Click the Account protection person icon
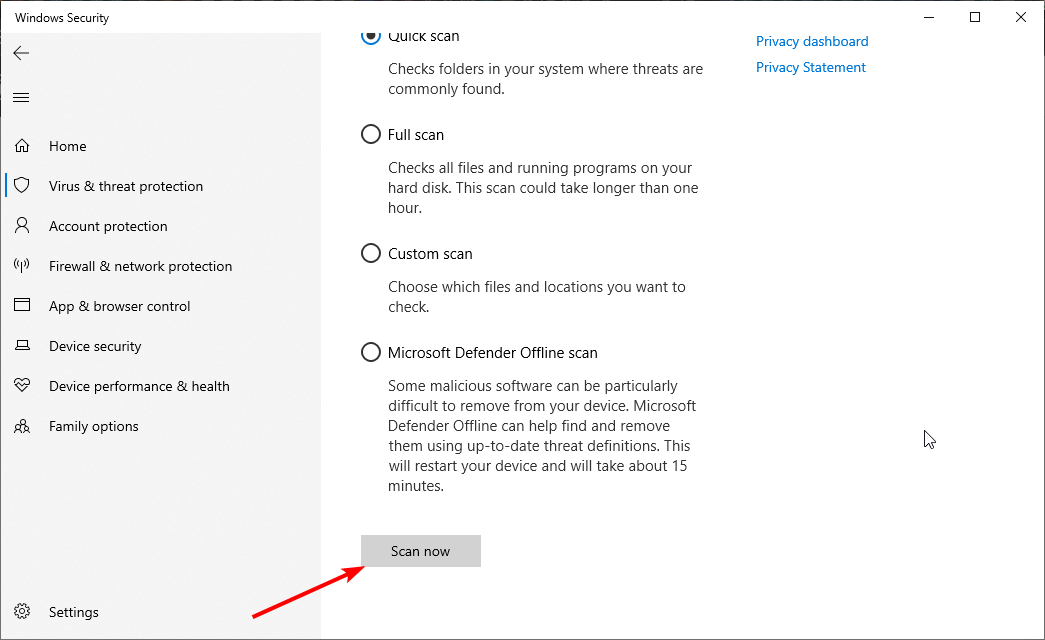Viewport: 1045px width, 640px height. coord(22,225)
